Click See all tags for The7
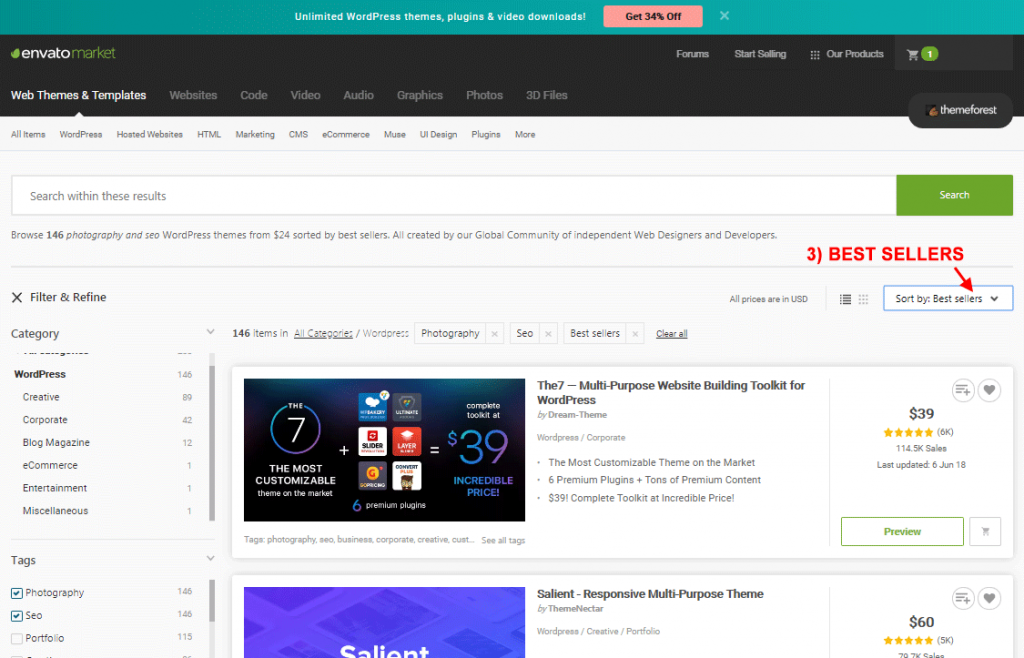The image size is (1024, 658). pyautogui.click(x=503, y=540)
